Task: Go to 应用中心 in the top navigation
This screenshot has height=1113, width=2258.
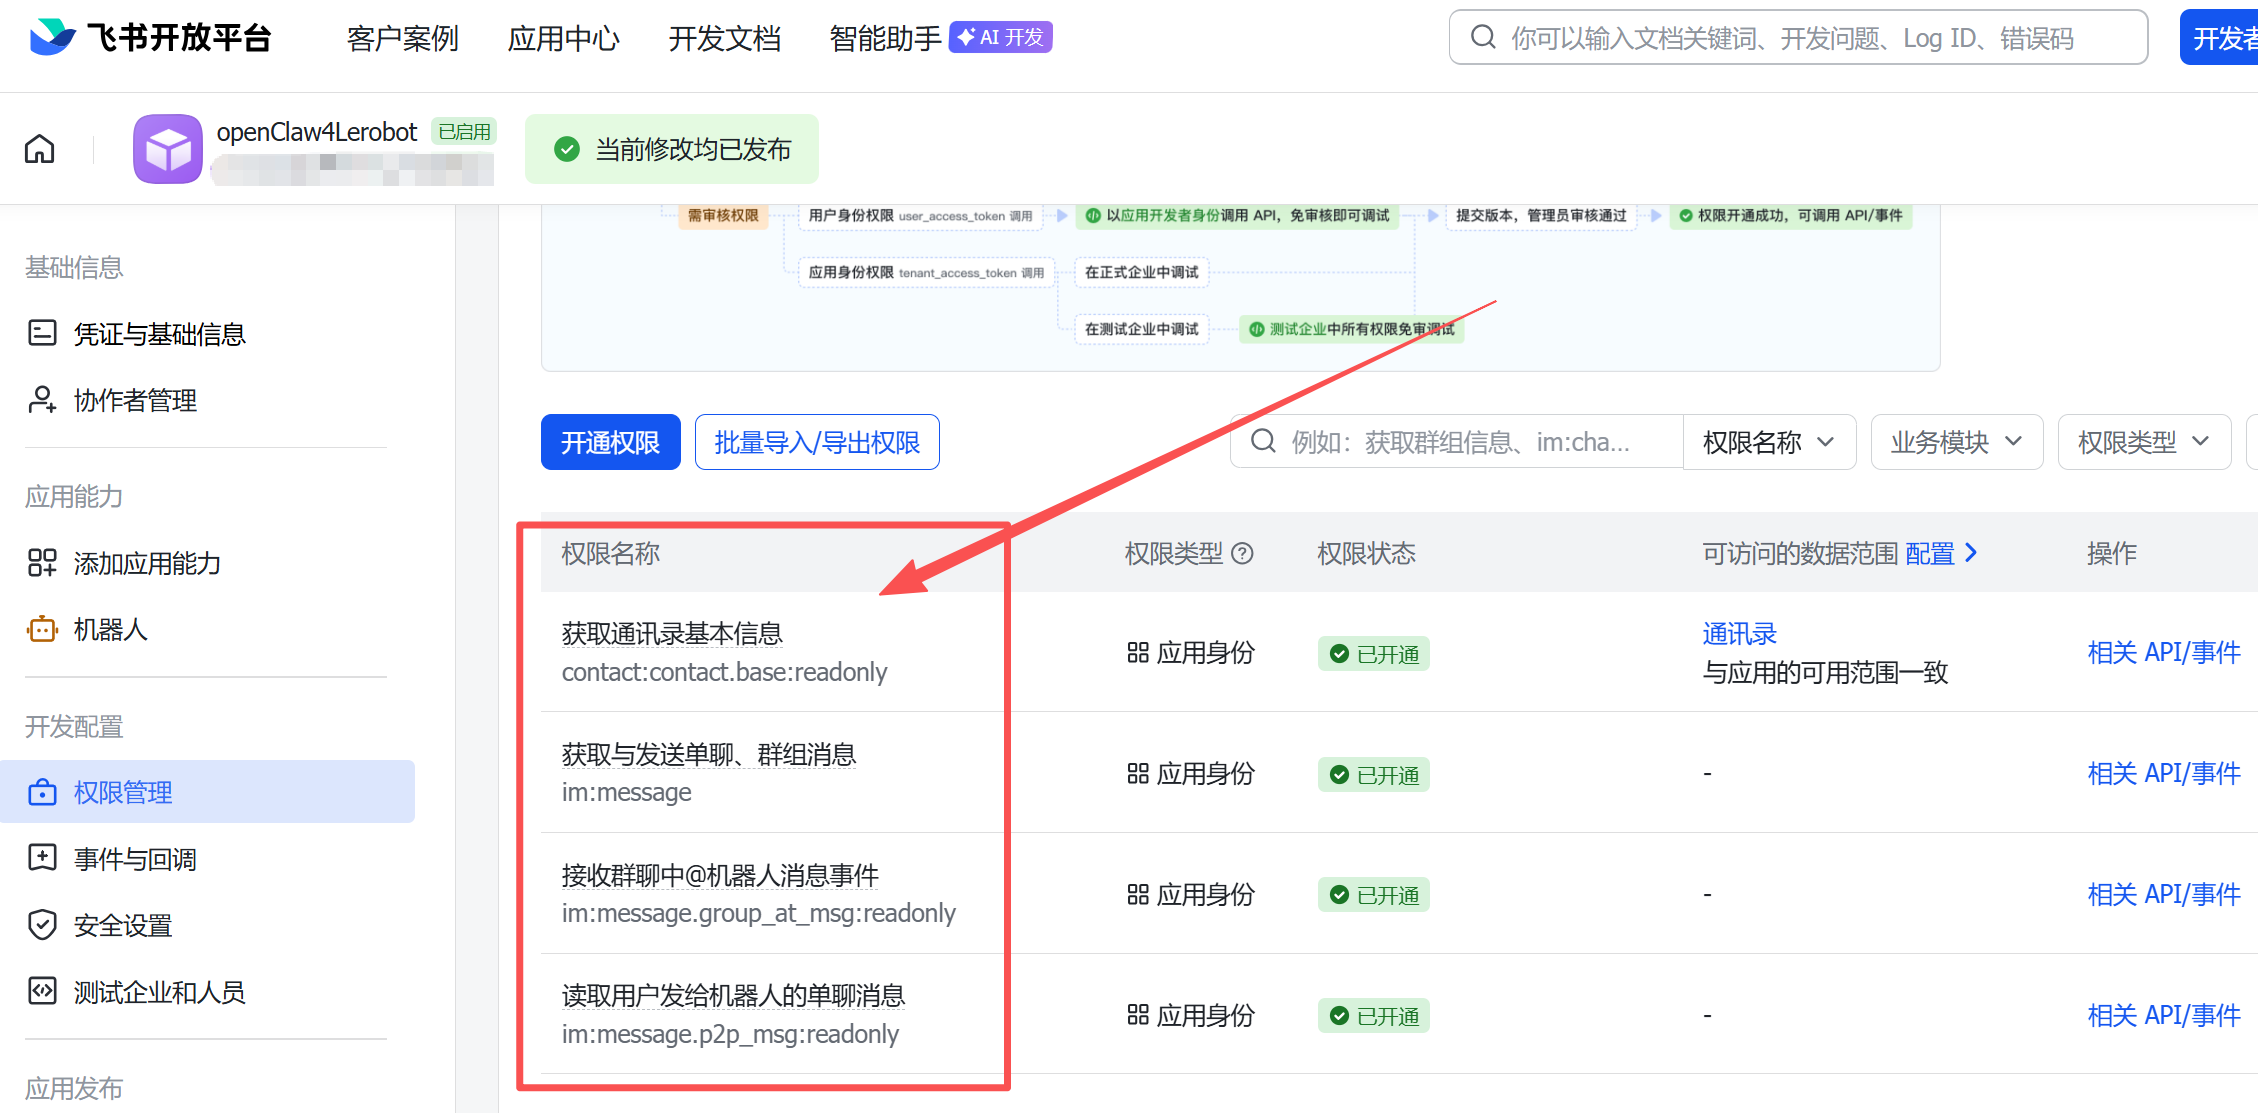Action: click(x=563, y=38)
